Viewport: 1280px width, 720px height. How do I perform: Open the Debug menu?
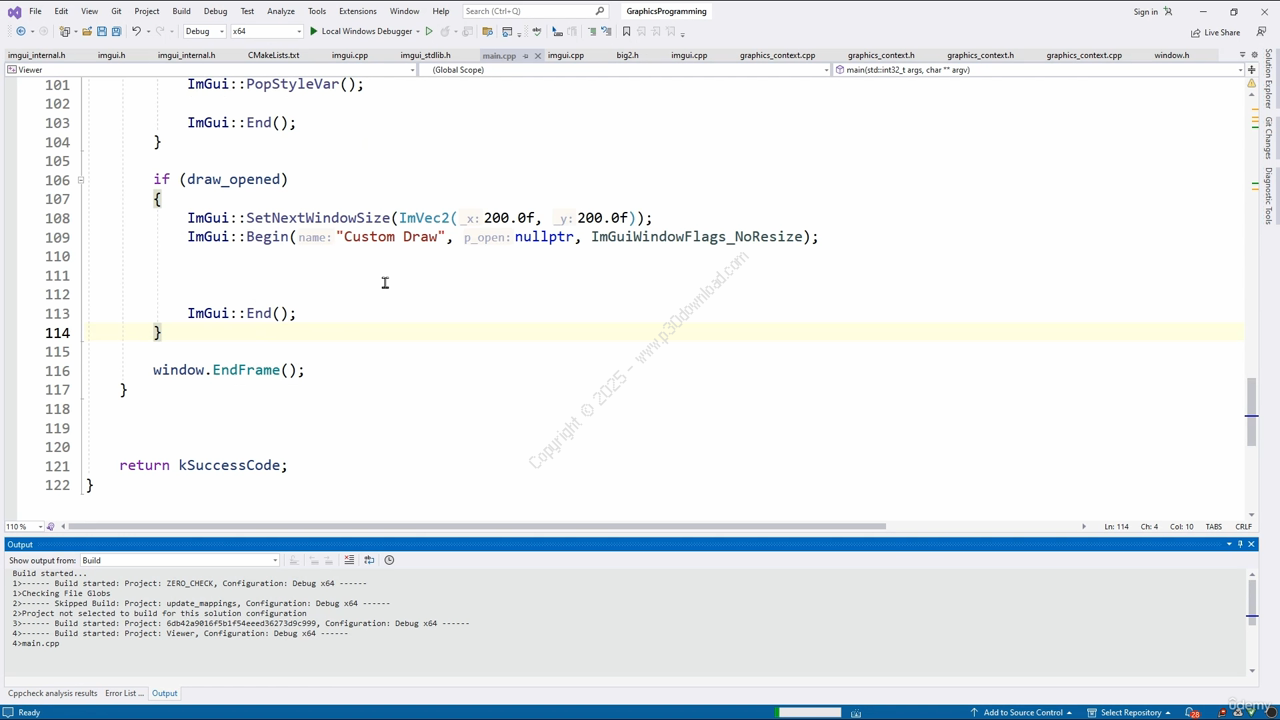215,11
